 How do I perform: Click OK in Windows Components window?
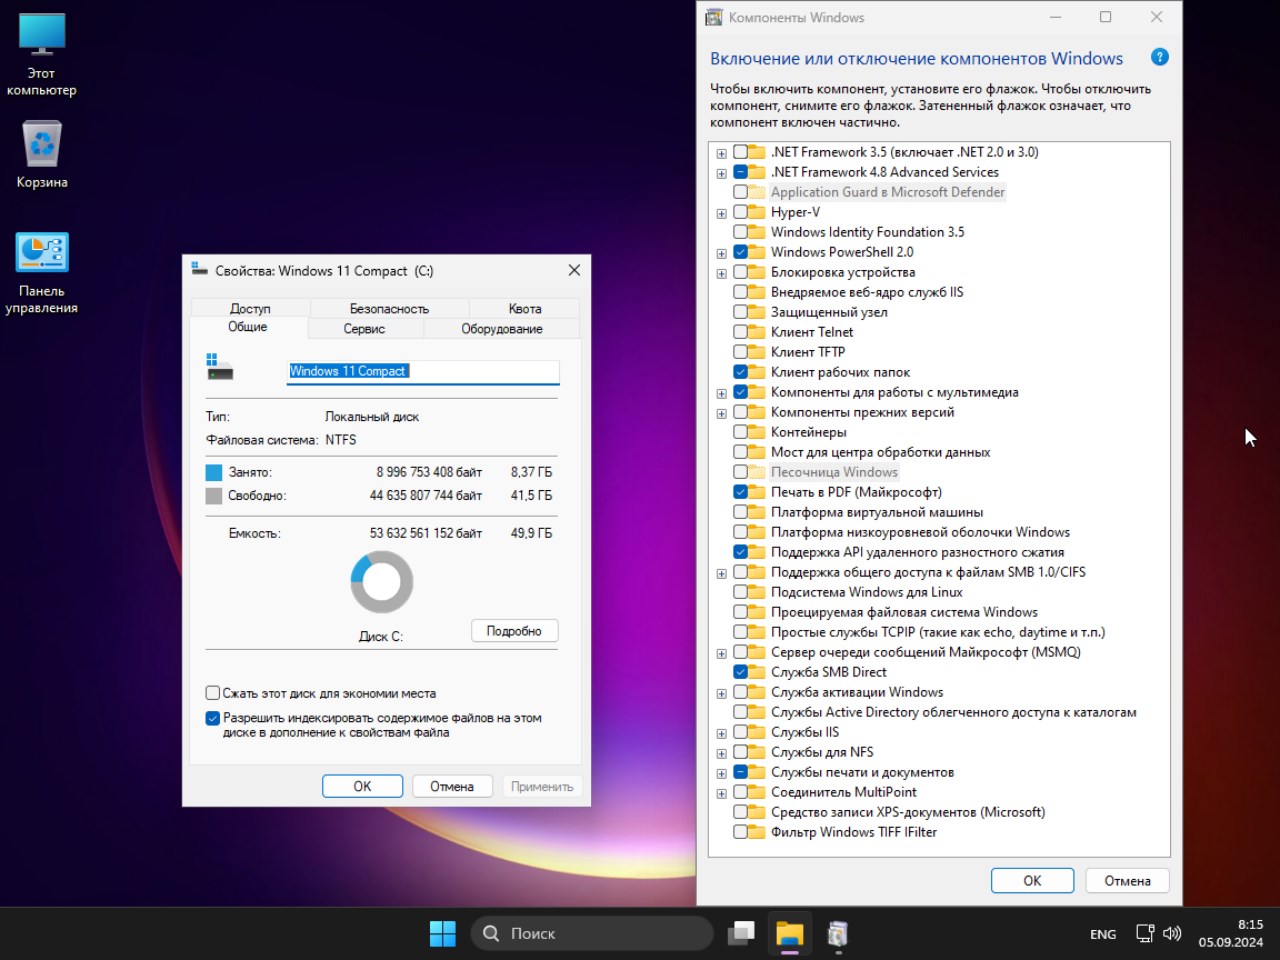coord(1032,880)
